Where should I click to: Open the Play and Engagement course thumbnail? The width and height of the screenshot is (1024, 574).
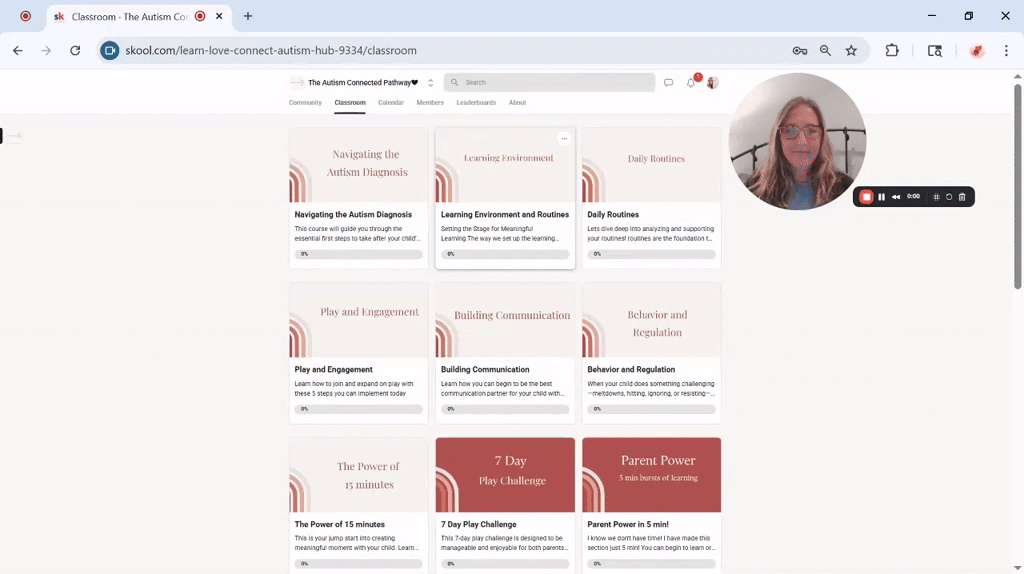pyautogui.click(x=359, y=320)
